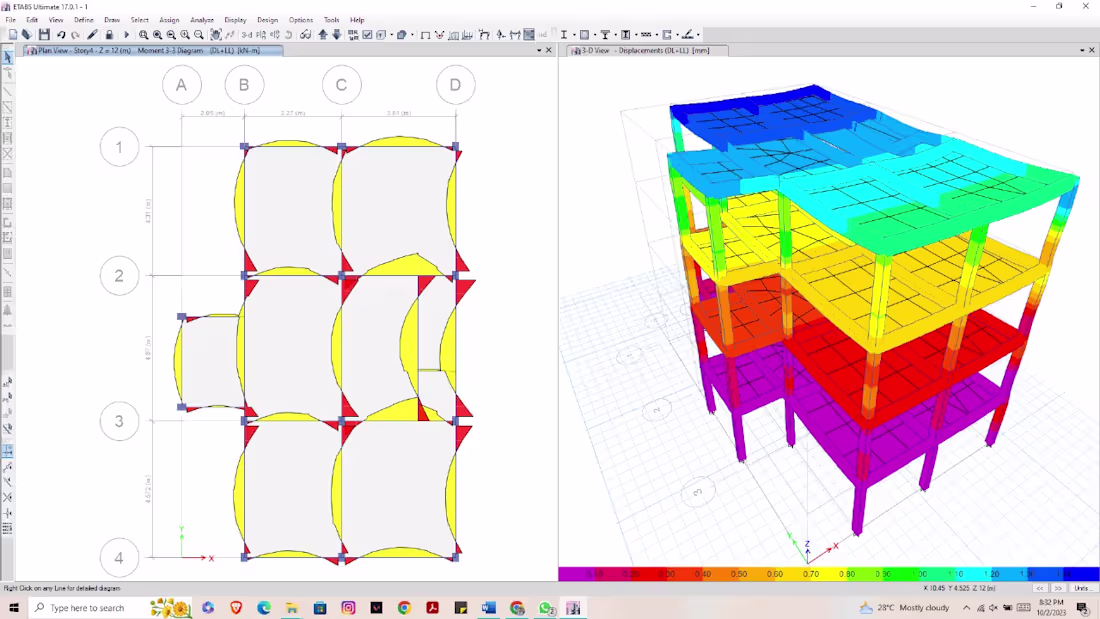The width and height of the screenshot is (1100, 619).
Task: Open the Assign menu
Action: click(x=169, y=19)
